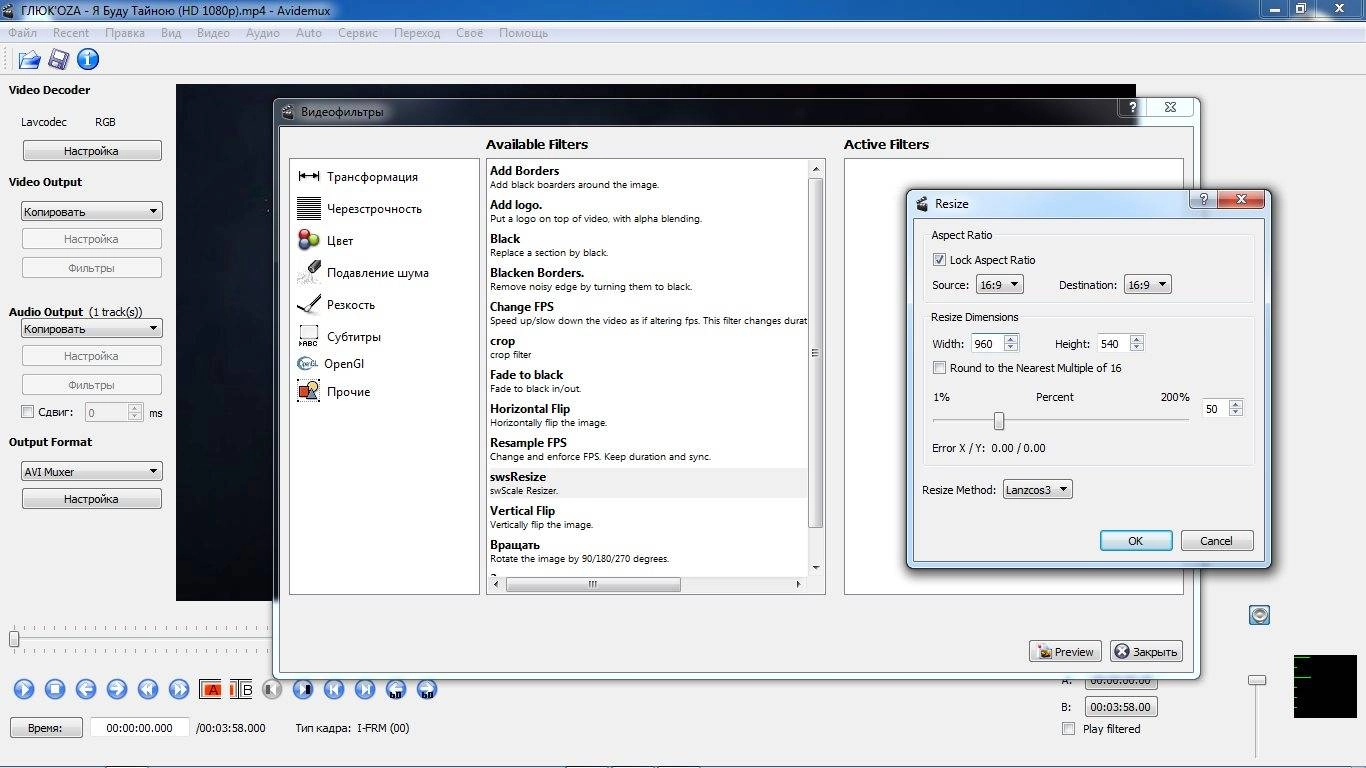Open the video Information icon
Screen dimensions: 1366x768
pos(88,60)
